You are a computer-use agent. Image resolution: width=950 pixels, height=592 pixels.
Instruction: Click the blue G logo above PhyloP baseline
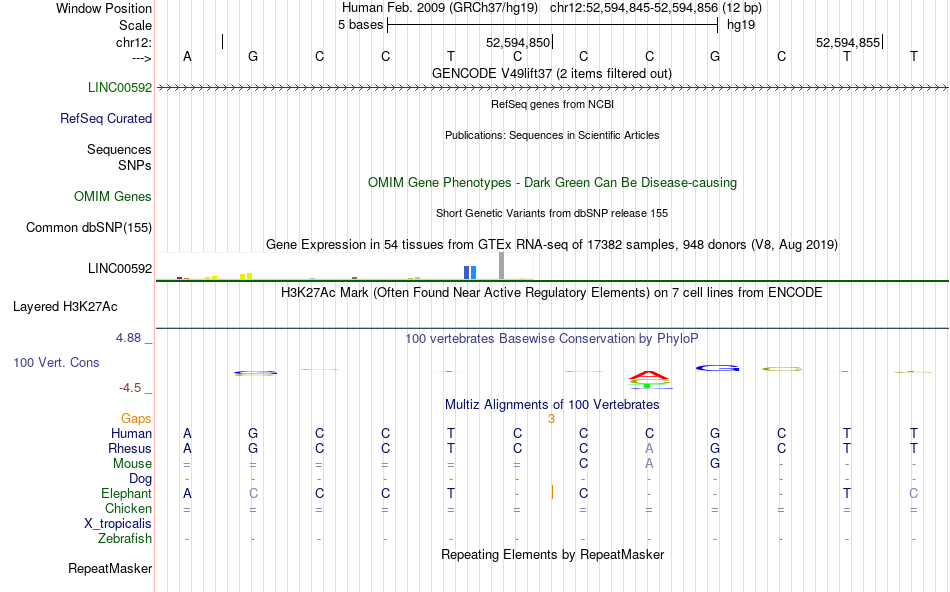[717, 368]
